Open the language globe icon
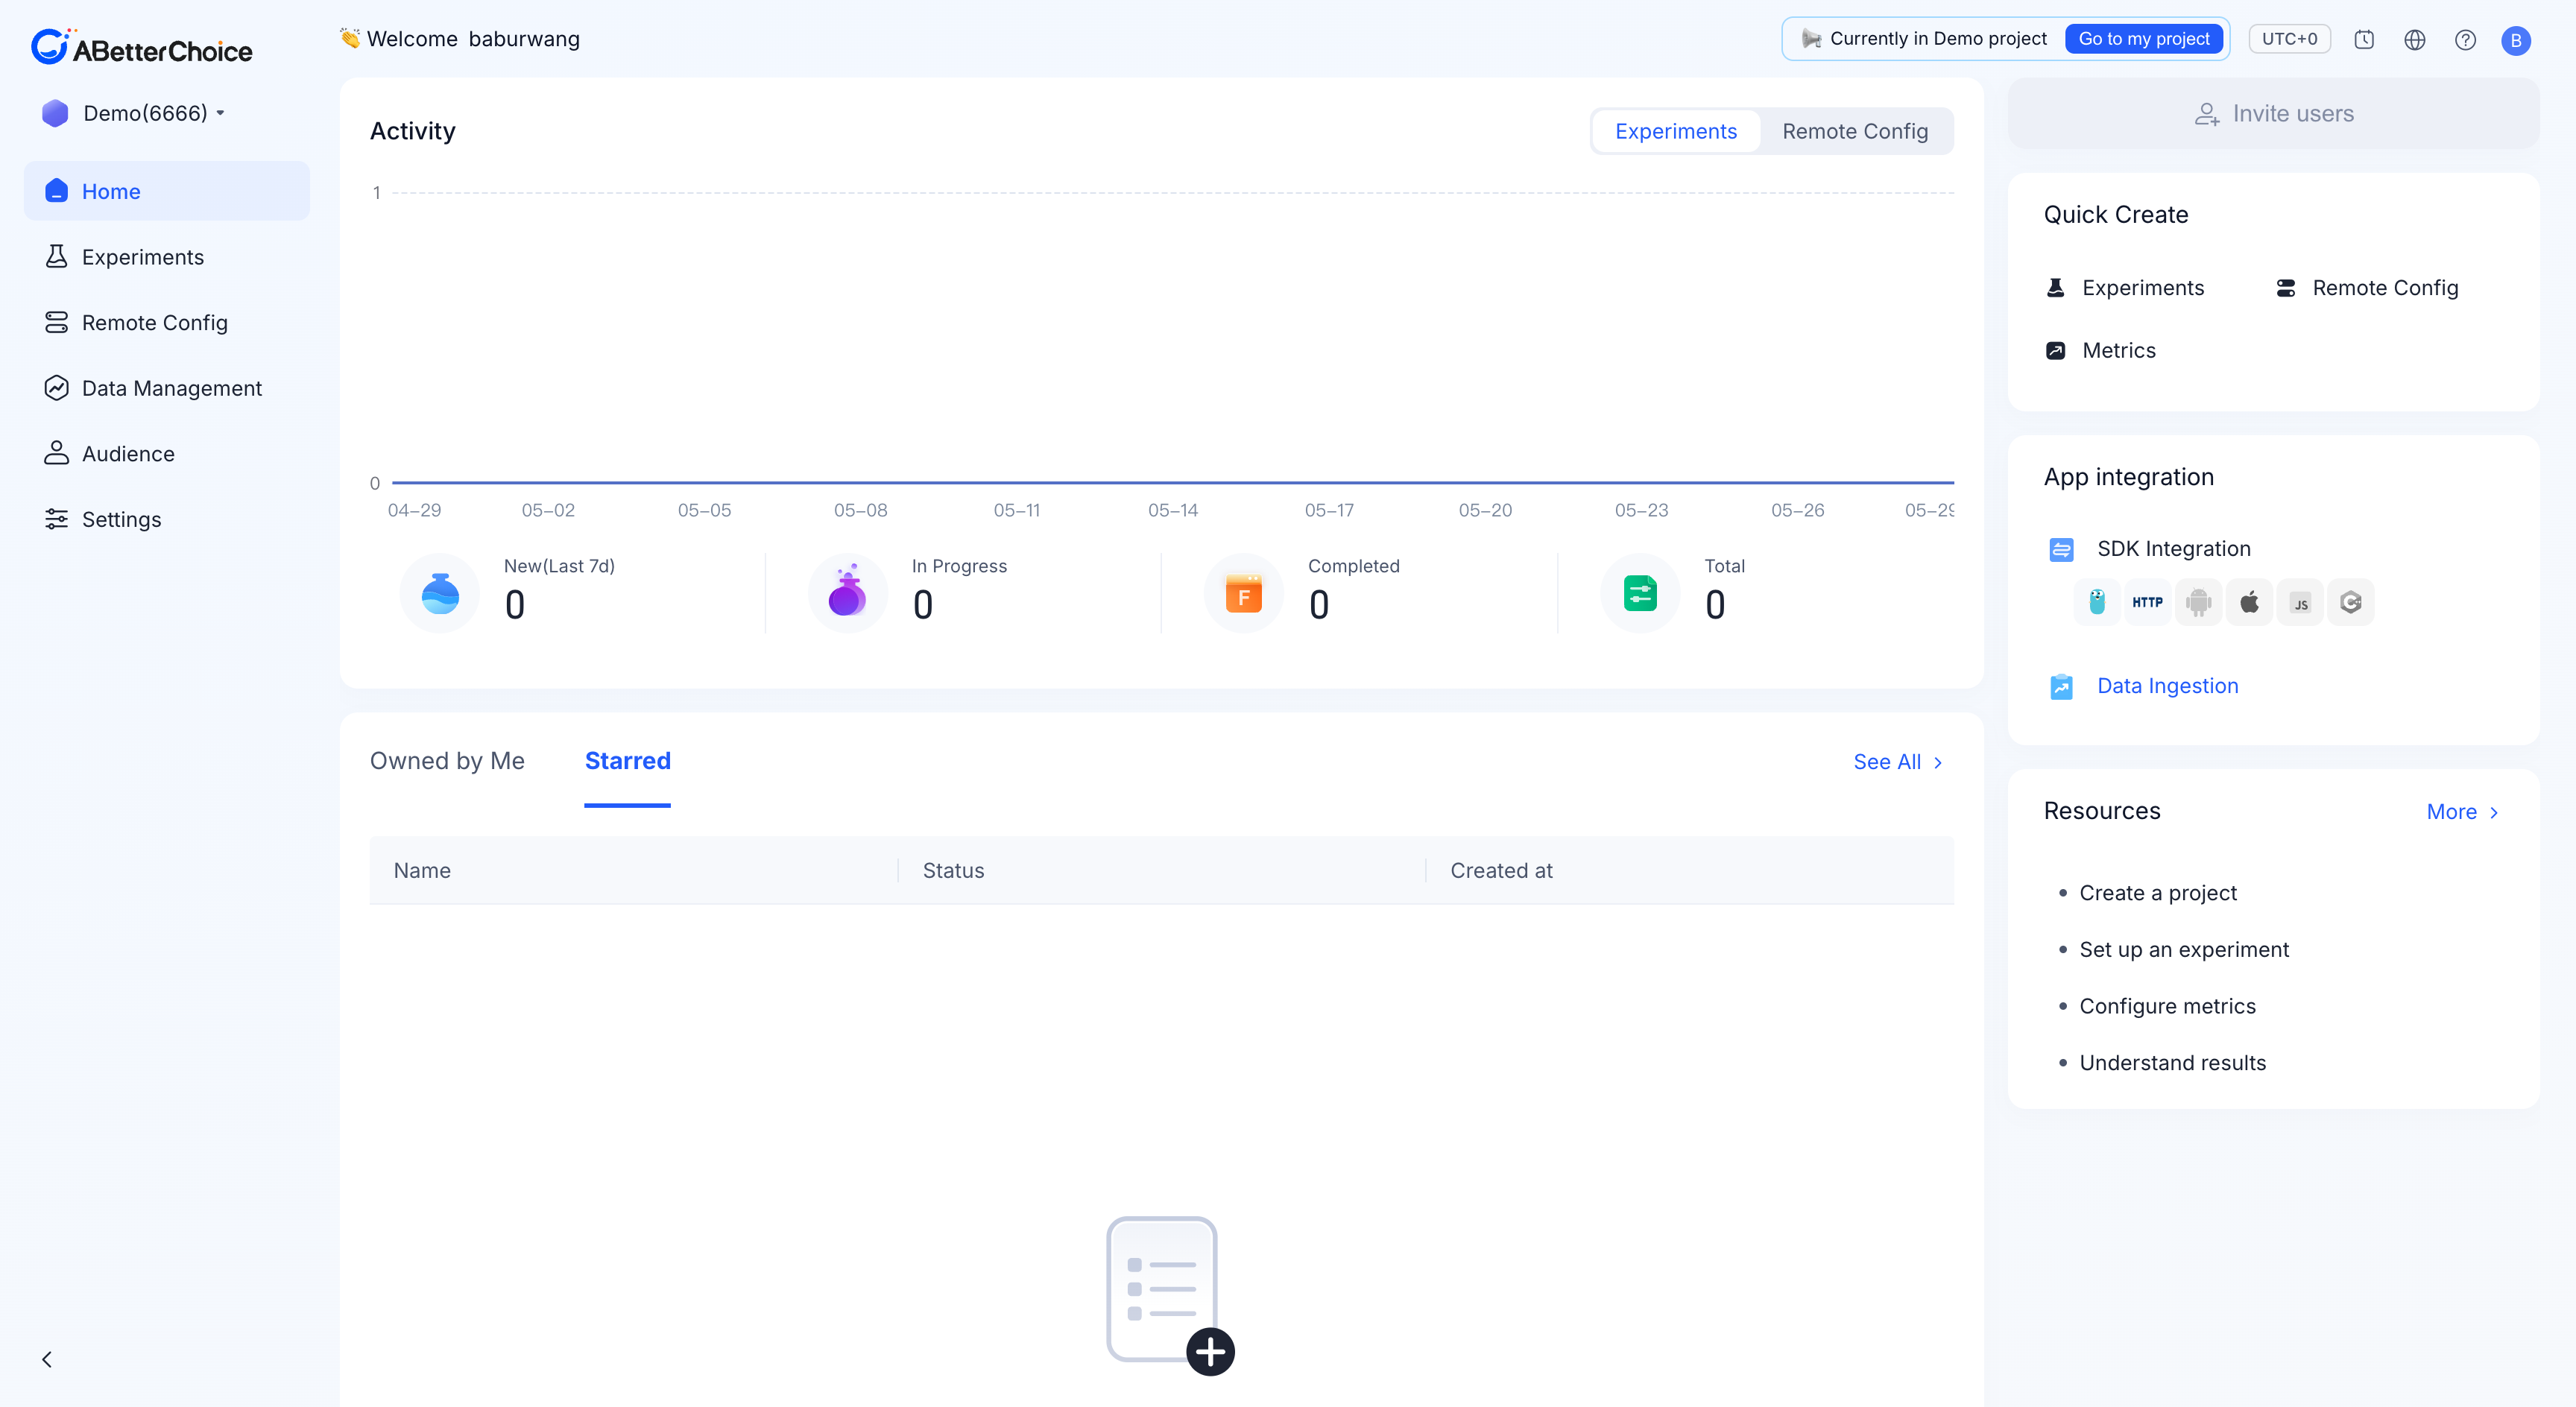 click(x=2415, y=40)
